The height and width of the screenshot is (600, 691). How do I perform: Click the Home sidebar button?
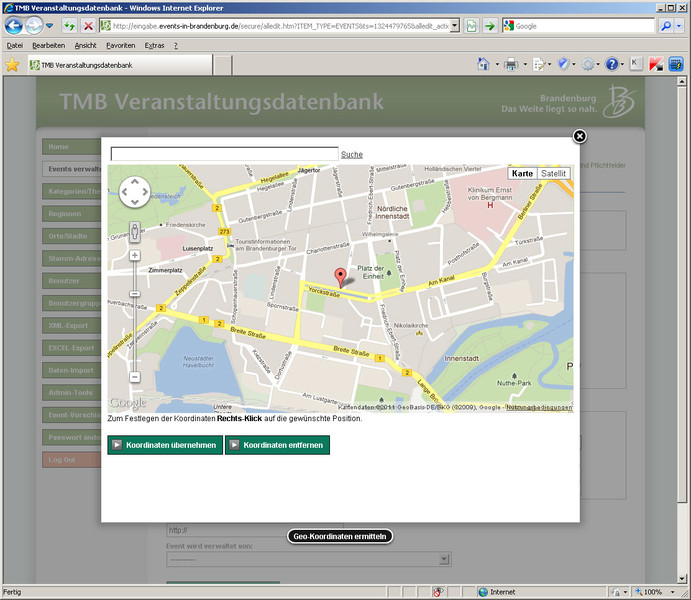point(72,147)
